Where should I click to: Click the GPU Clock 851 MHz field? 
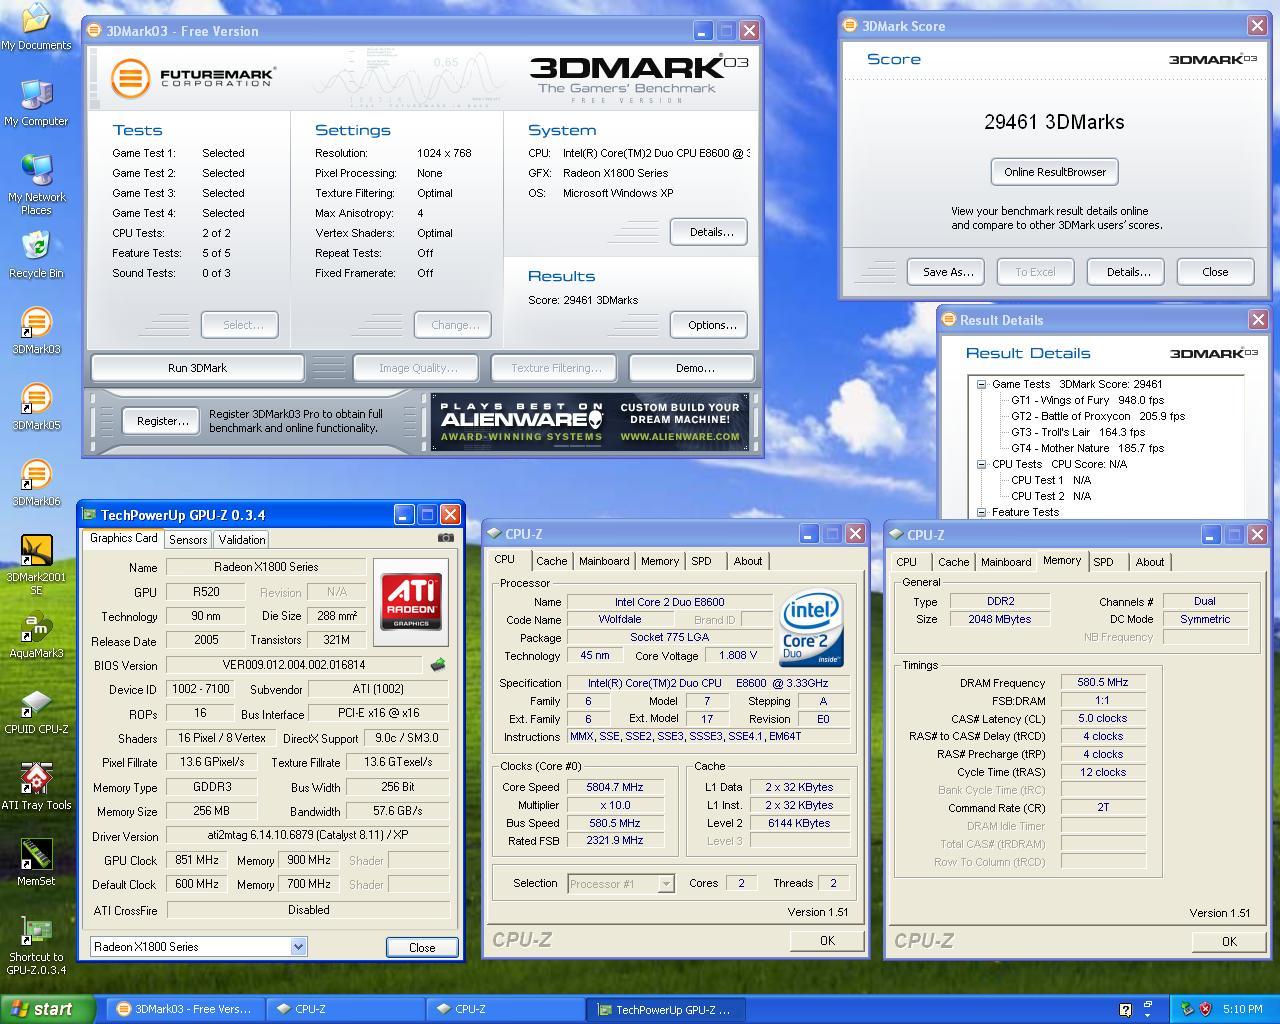click(196, 860)
